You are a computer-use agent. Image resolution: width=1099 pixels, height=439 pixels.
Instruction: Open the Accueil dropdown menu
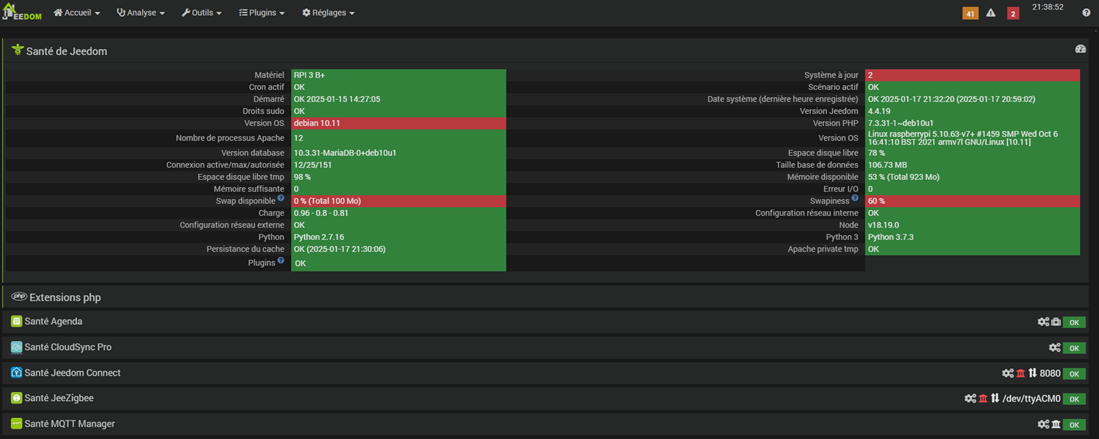[x=77, y=13]
